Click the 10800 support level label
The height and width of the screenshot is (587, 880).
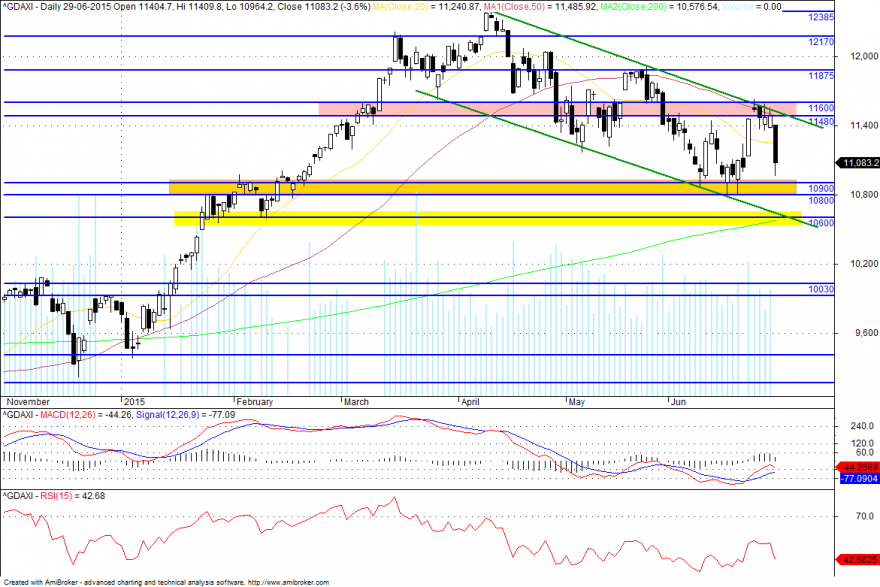[821, 200]
